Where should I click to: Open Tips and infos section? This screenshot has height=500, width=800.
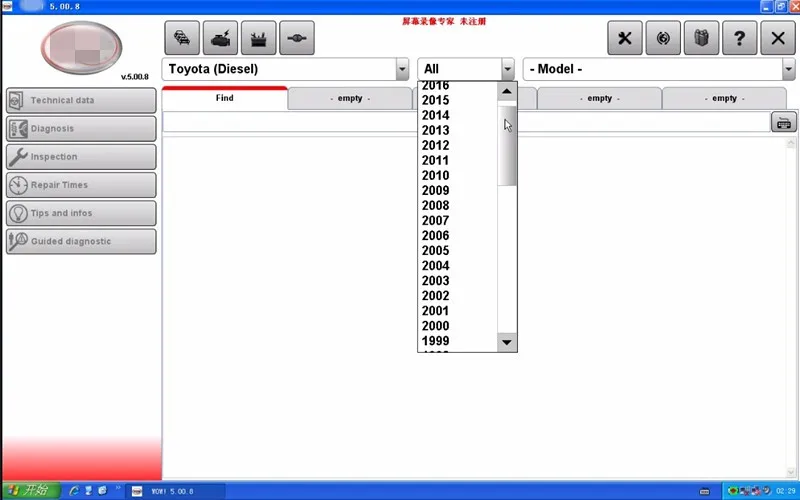81,213
